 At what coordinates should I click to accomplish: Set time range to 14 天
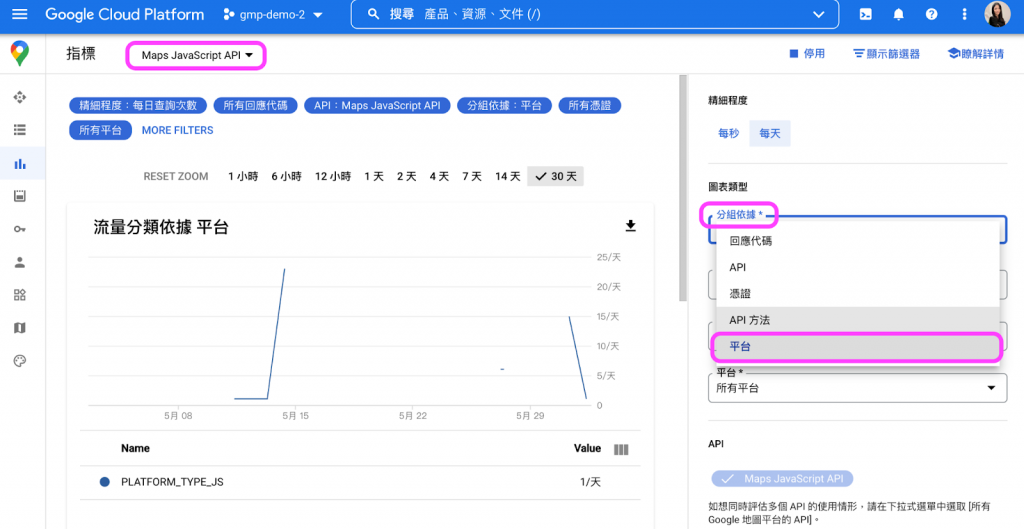[507, 176]
